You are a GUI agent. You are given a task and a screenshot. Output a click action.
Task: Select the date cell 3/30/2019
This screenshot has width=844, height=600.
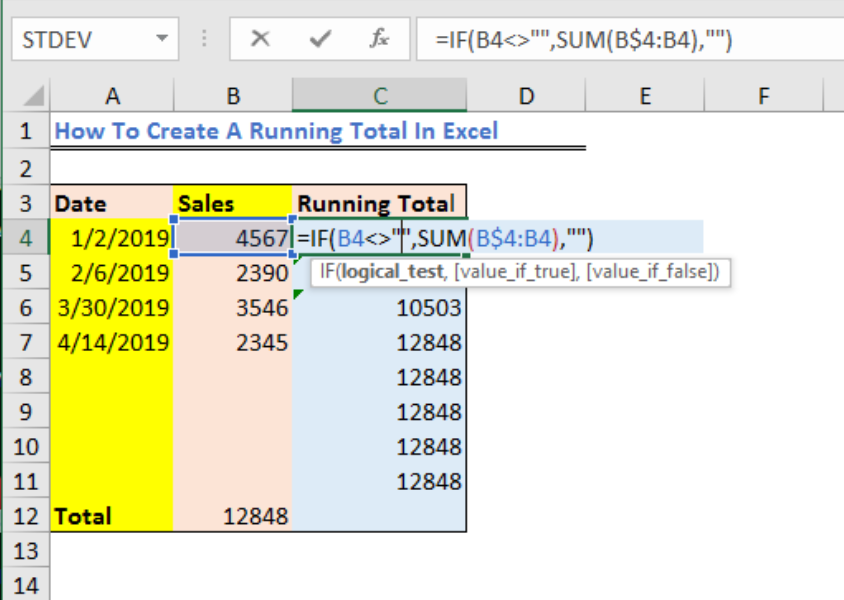tap(112, 307)
